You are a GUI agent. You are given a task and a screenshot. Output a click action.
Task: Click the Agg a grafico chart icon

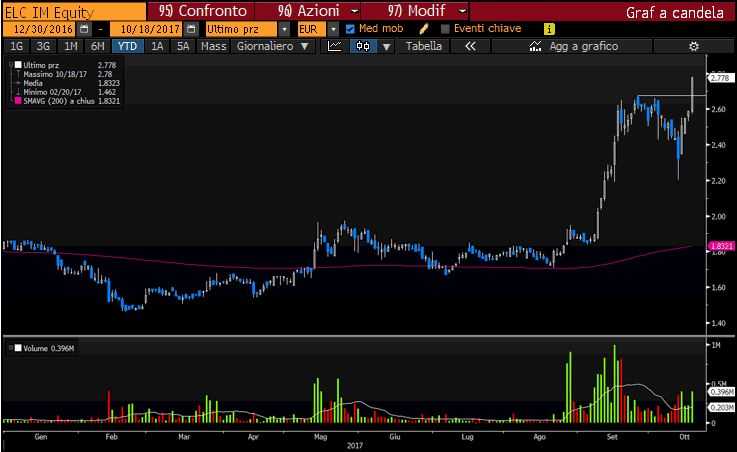[x=535, y=46]
